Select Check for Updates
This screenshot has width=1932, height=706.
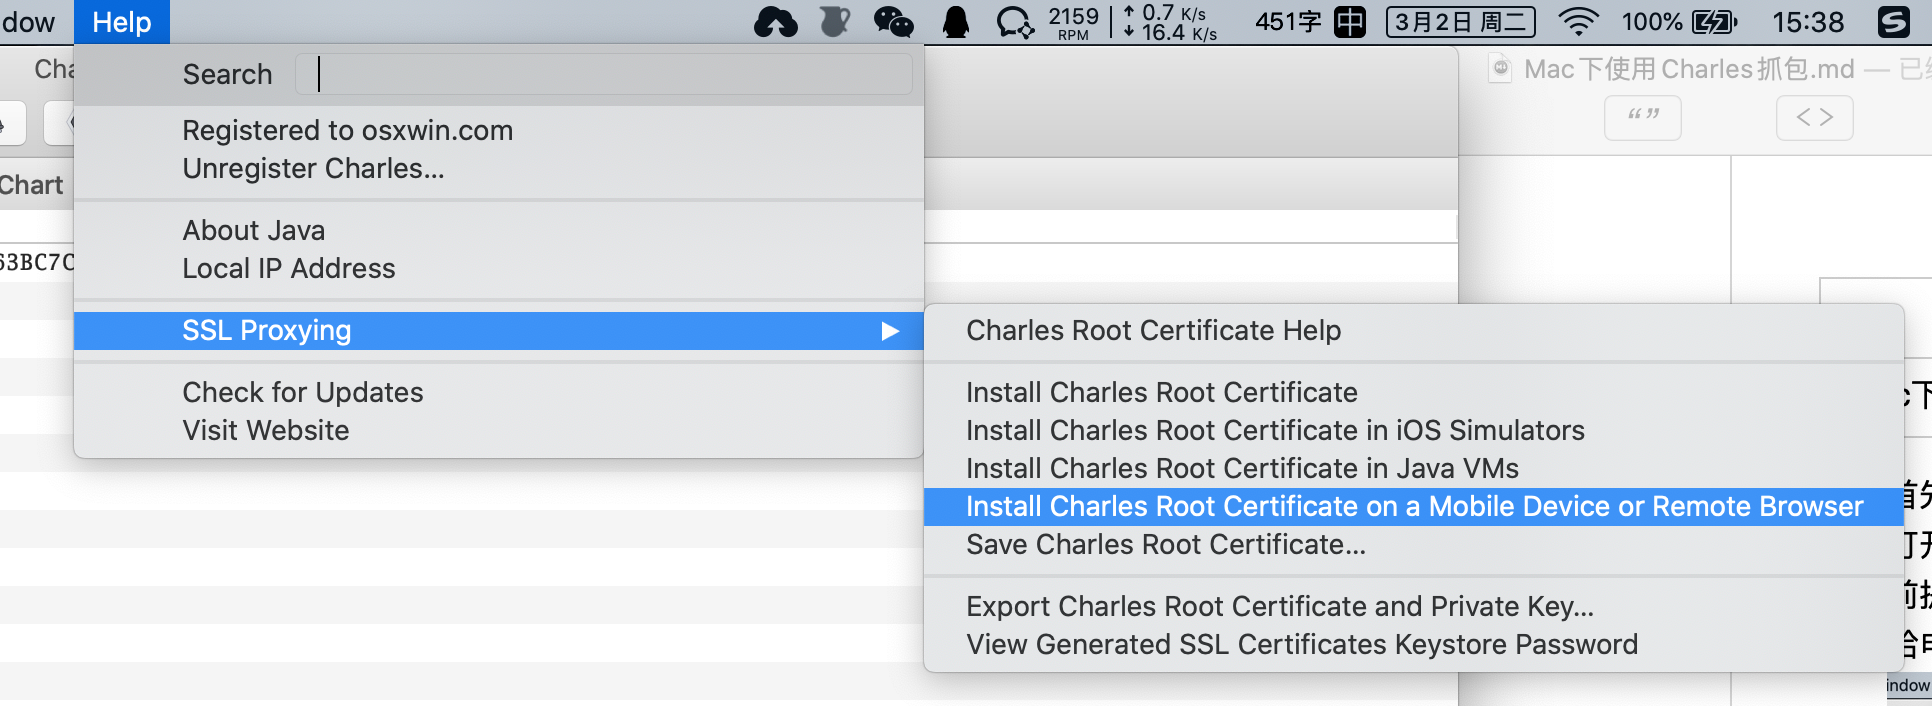(x=303, y=393)
